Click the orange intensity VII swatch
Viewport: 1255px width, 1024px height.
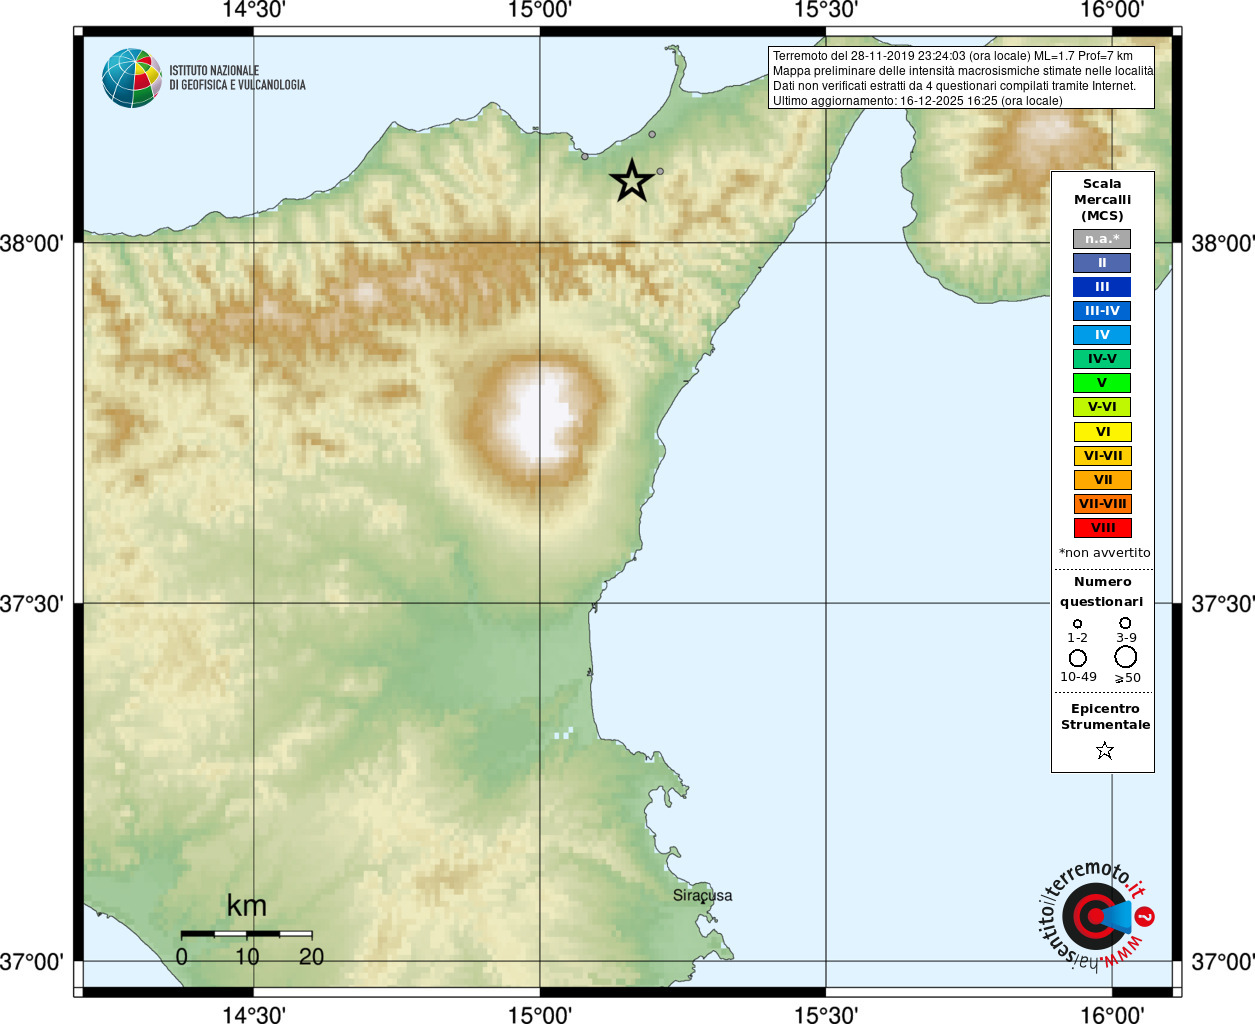1103,480
